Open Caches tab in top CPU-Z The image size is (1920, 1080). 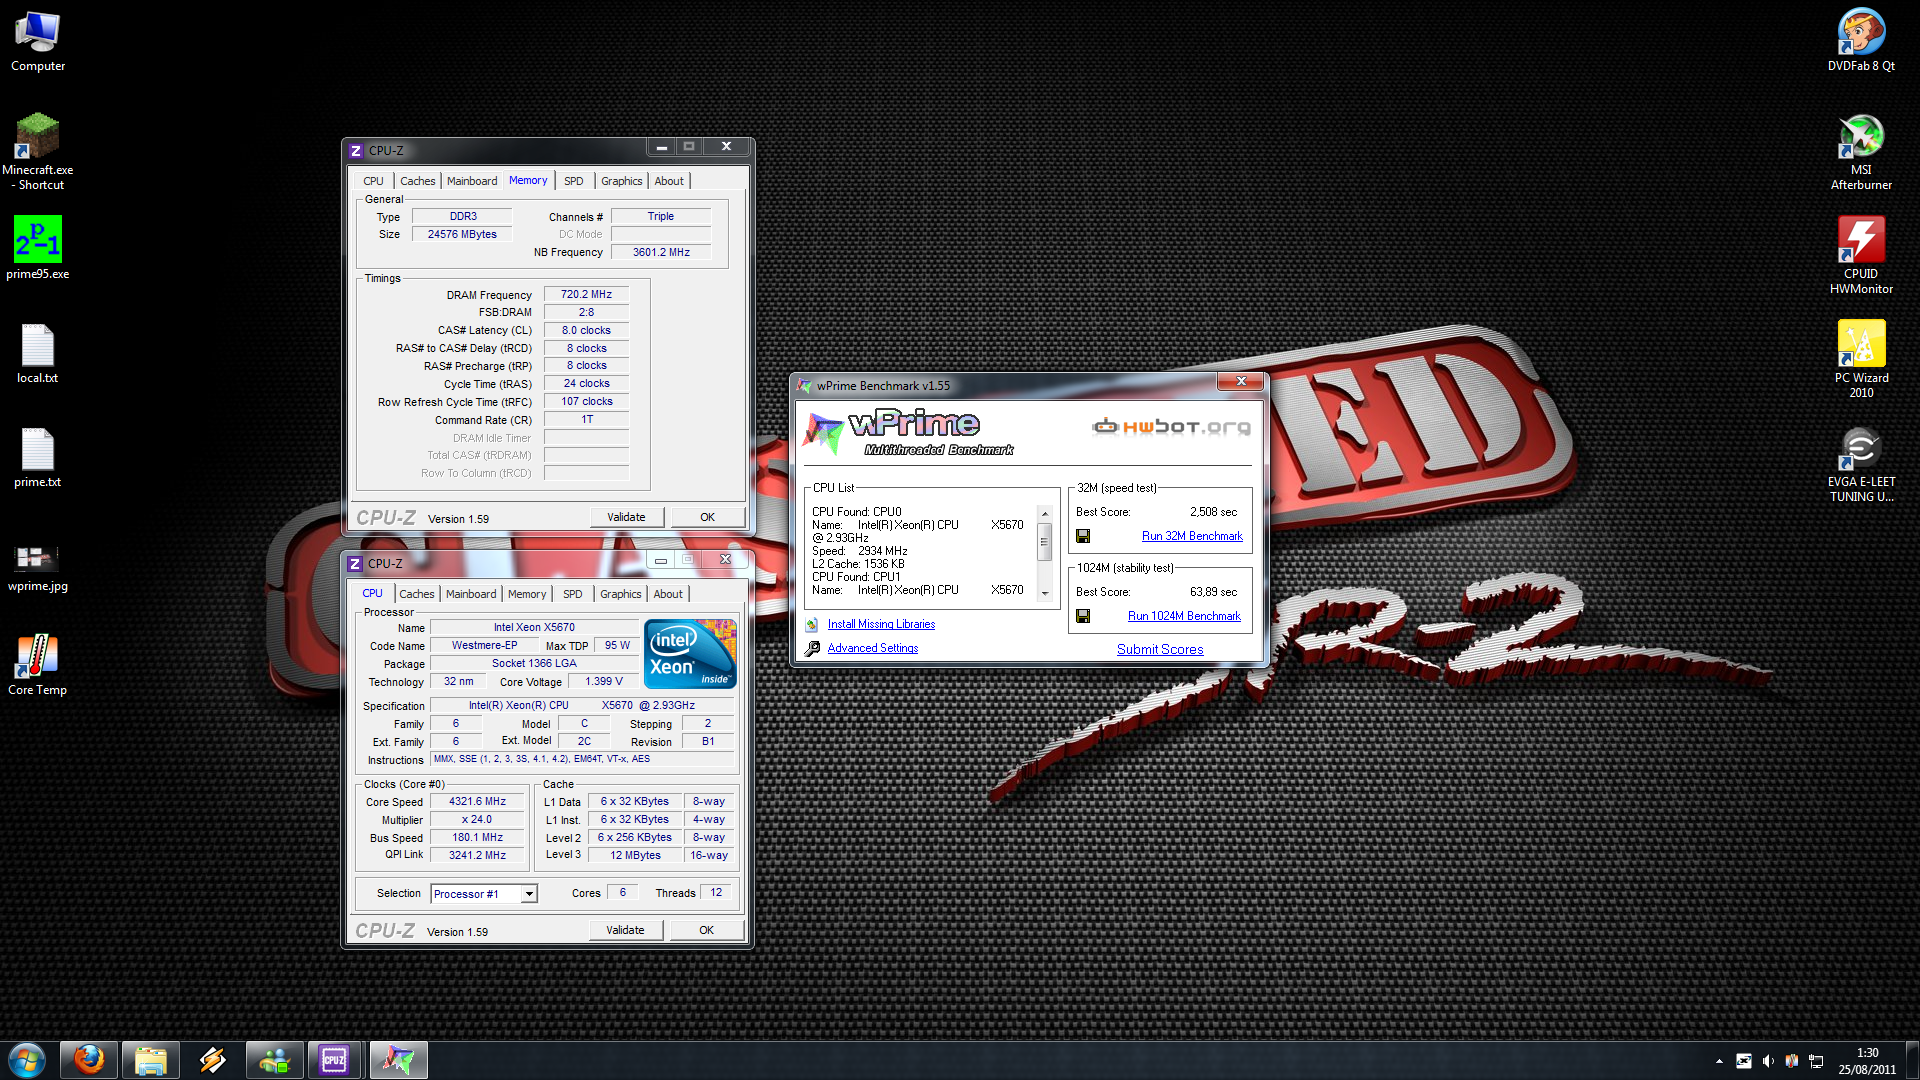(x=418, y=181)
